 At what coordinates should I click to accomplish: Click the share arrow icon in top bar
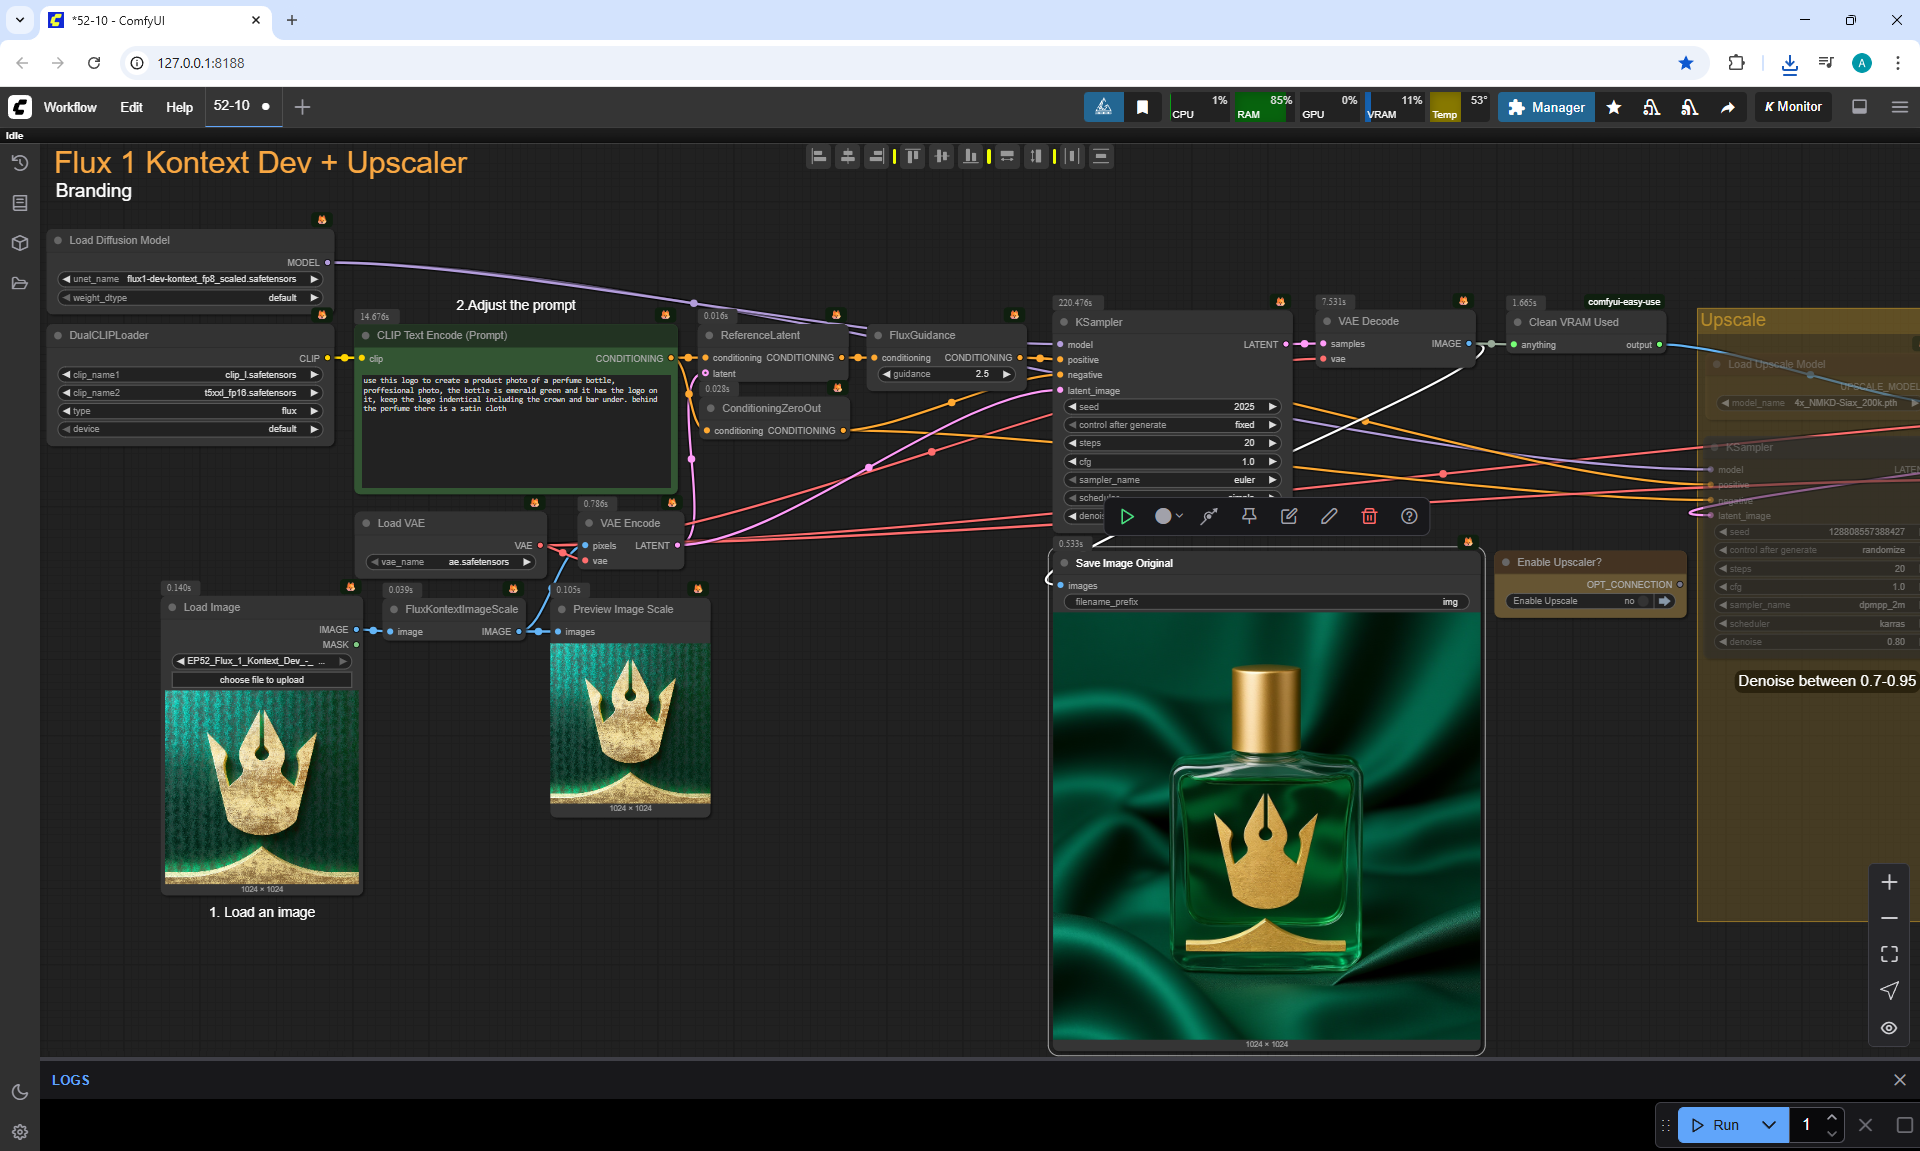[x=1727, y=107]
